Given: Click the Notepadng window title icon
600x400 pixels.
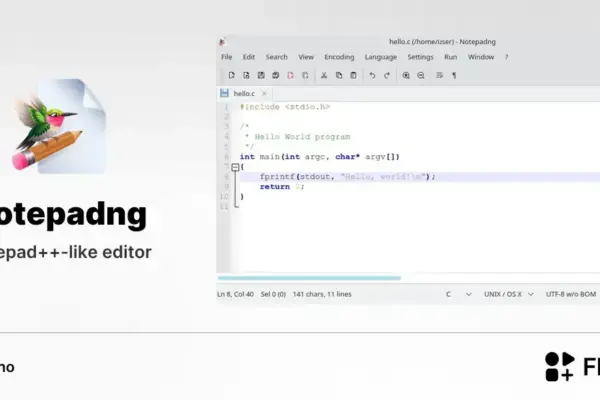Looking at the screenshot, I should click(x=222, y=42).
